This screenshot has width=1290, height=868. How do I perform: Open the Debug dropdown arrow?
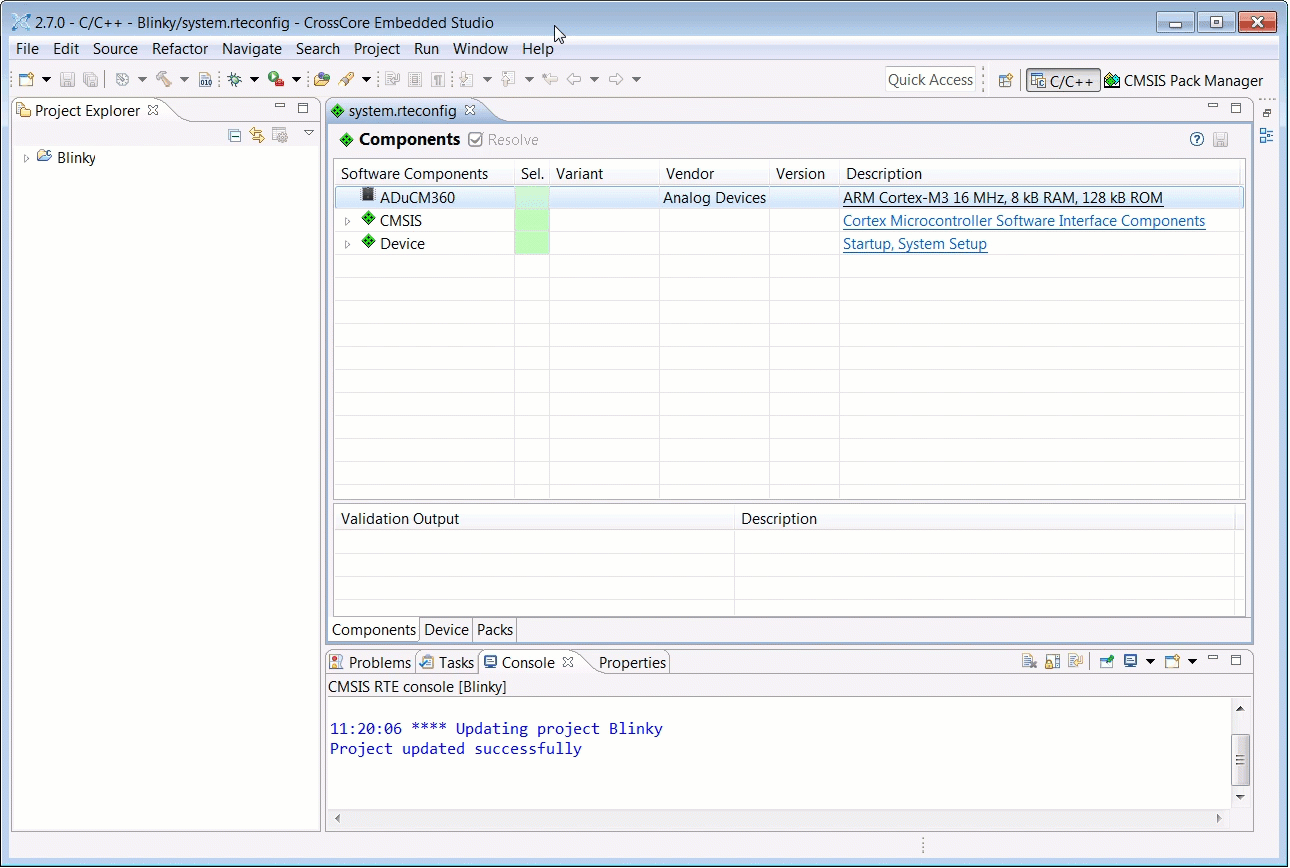(x=254, y=79)
